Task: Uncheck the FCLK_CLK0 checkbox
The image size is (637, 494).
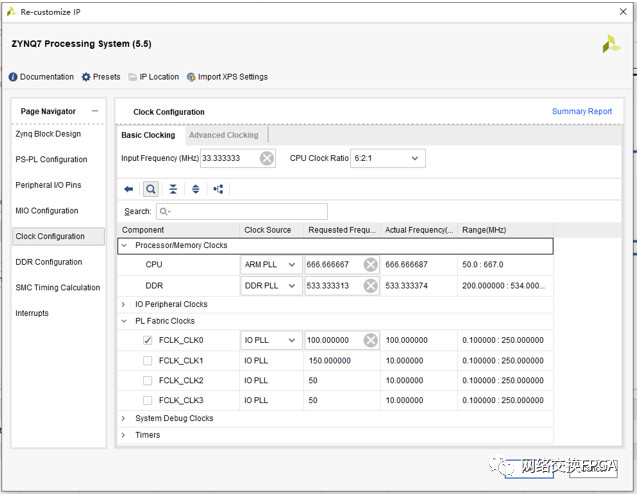Action: click(148, 340)
